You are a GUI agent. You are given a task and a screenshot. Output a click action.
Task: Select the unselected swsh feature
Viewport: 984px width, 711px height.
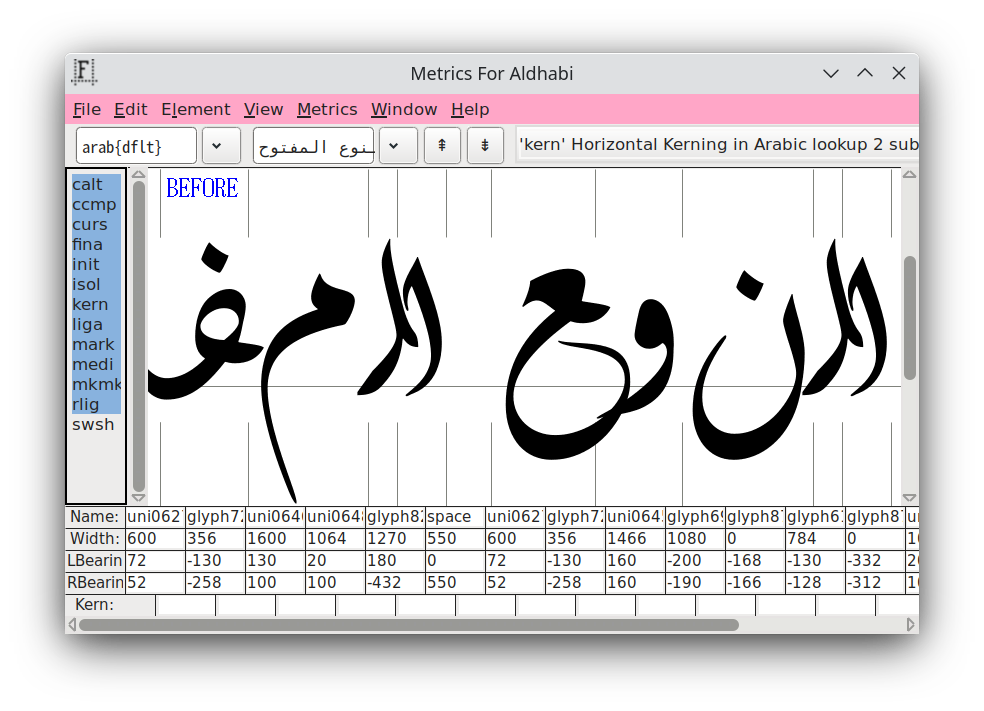(x=96, y=425)
